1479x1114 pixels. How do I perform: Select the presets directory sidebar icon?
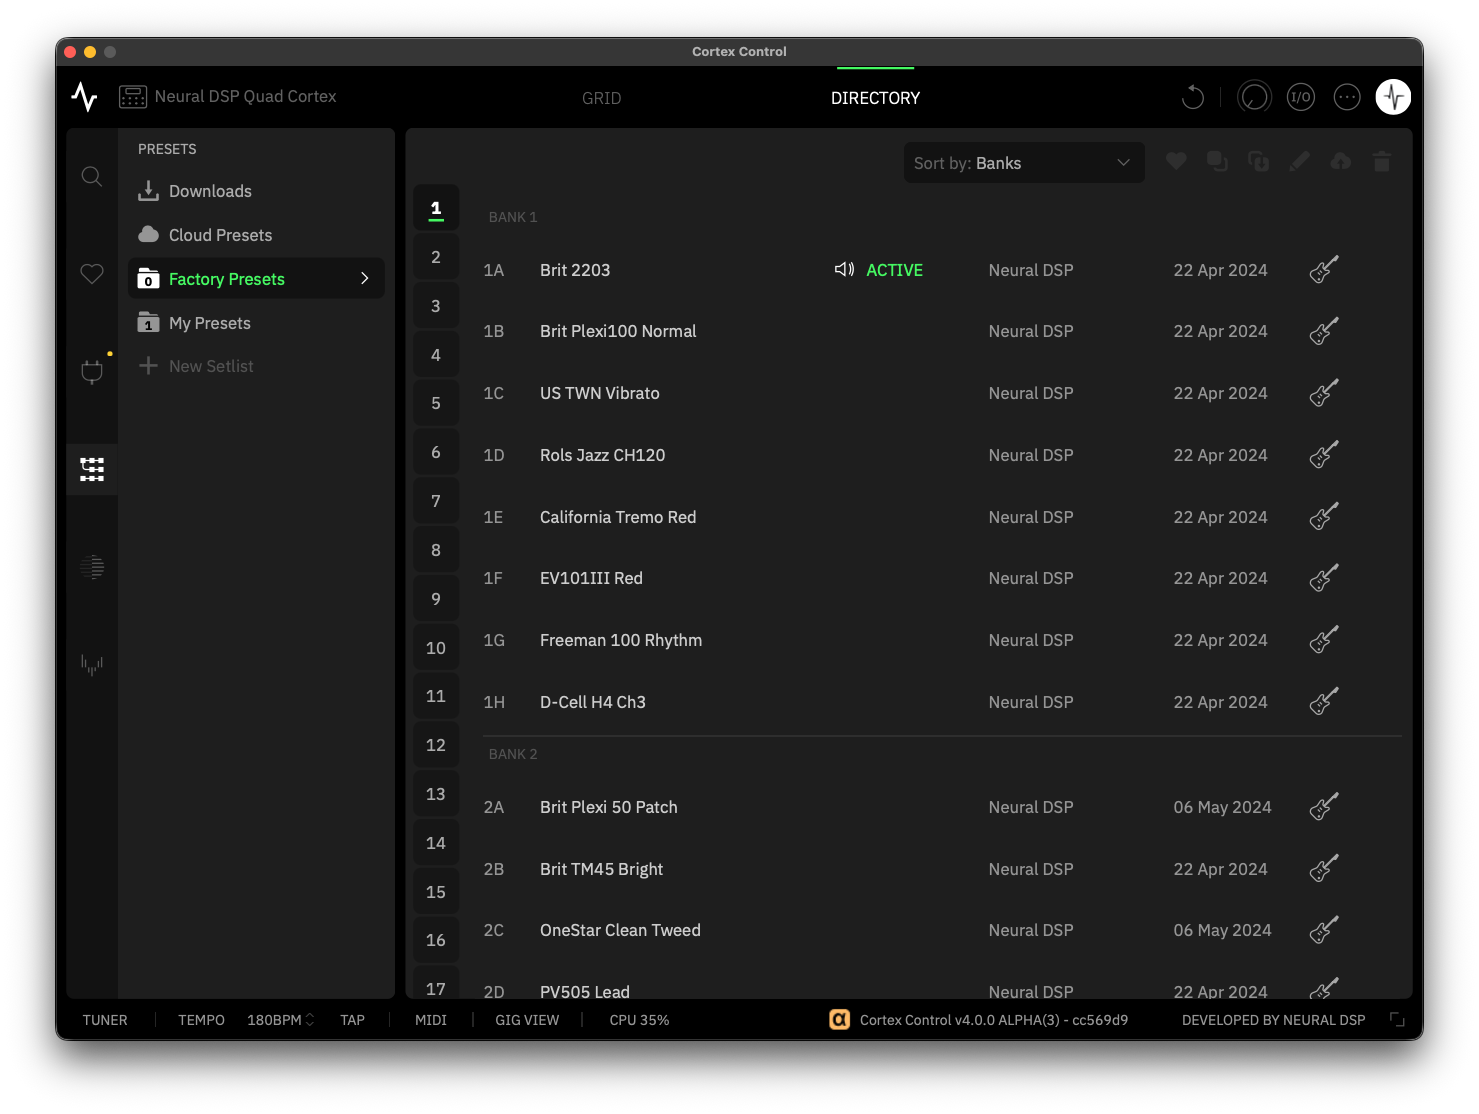[x=92, y=469]
